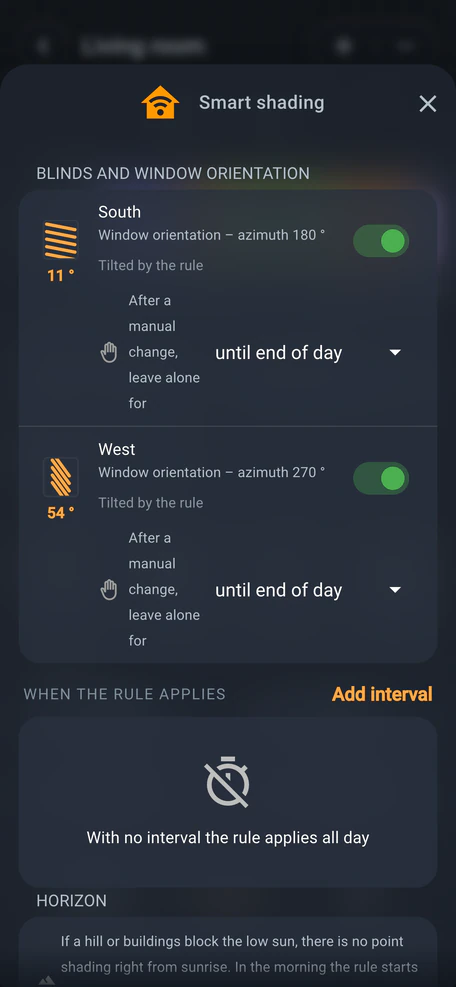Screen dimensions: 456x987
Task: Open the West blinds tilt icon
Action: coord(60,477)
